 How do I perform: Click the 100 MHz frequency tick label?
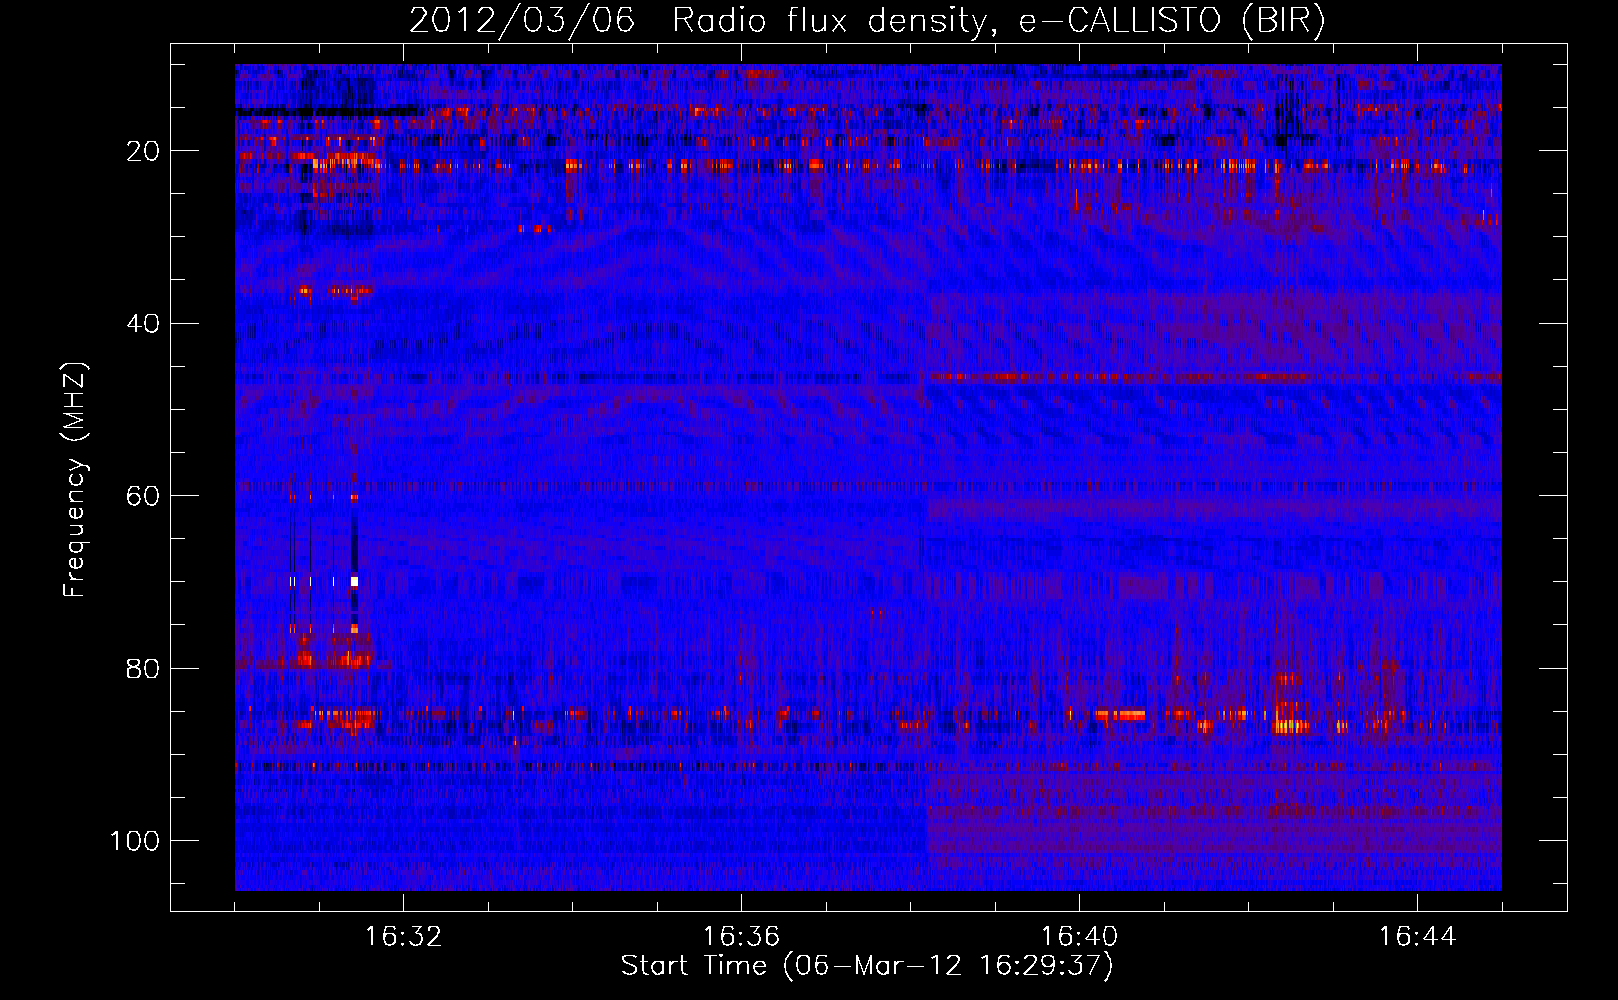click(135, 840)
